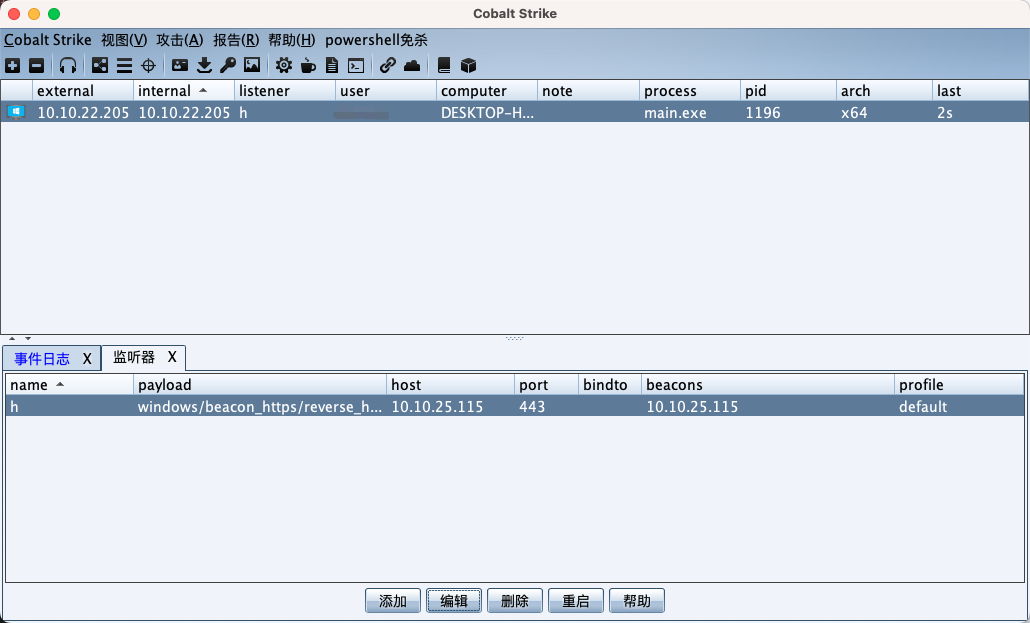Screen dimensions: 1030x623
Task: Sort listeners by profile column header
Action: pyautogui.click(x=959, y=384)
